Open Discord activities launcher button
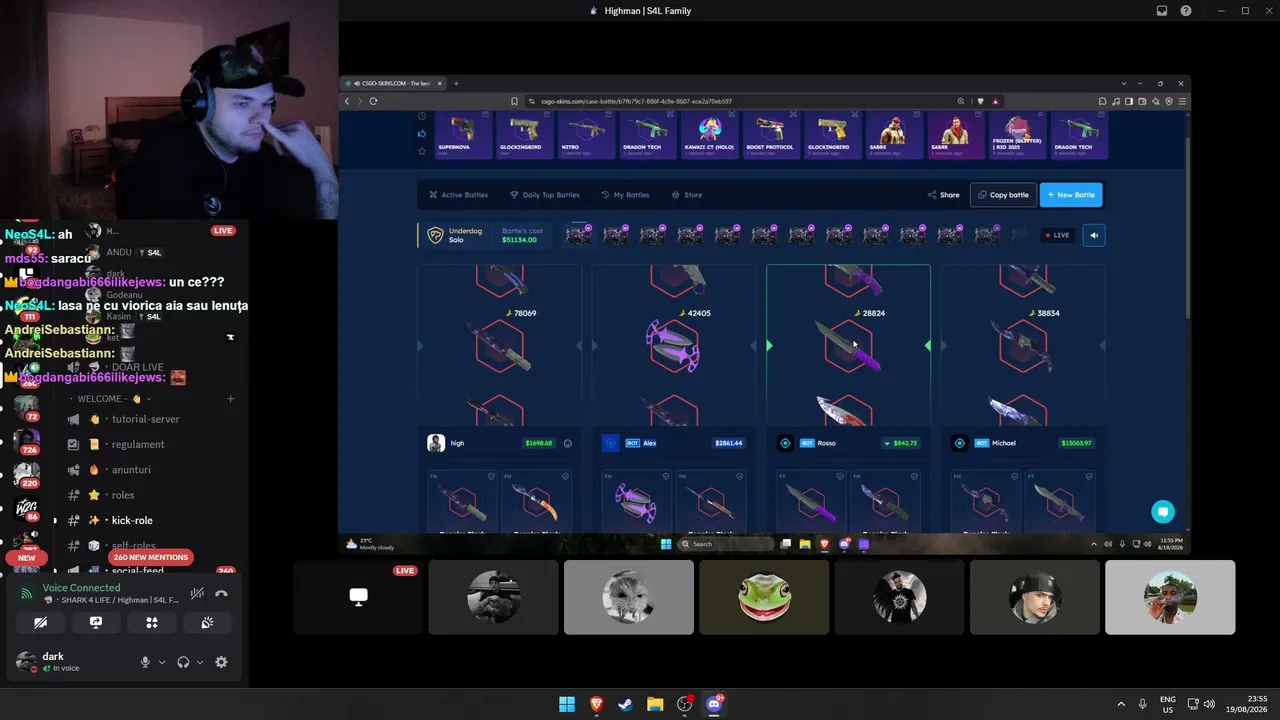This screenshot has height=720, width=1280. point(152,622)
